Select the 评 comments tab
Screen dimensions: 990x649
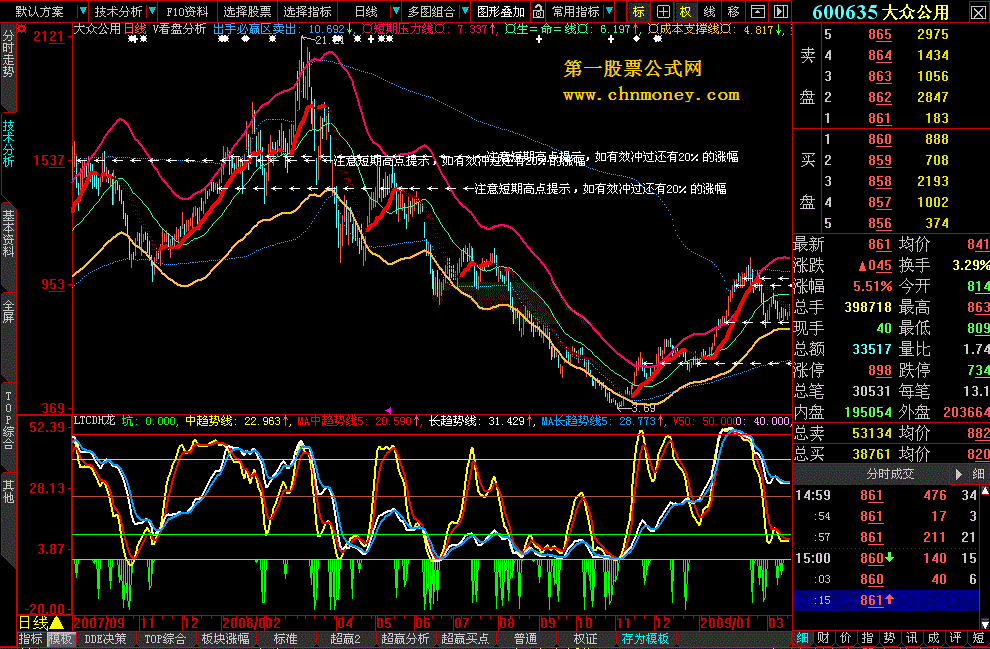pyautogui.click(x=956, y=639)
